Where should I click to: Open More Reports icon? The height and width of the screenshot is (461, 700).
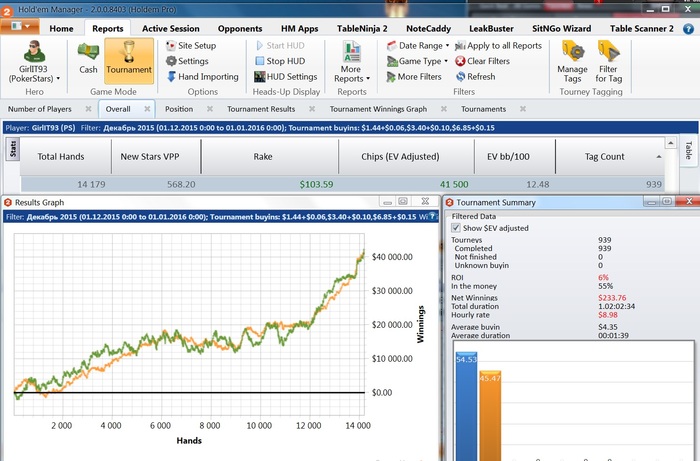[352, 51]
